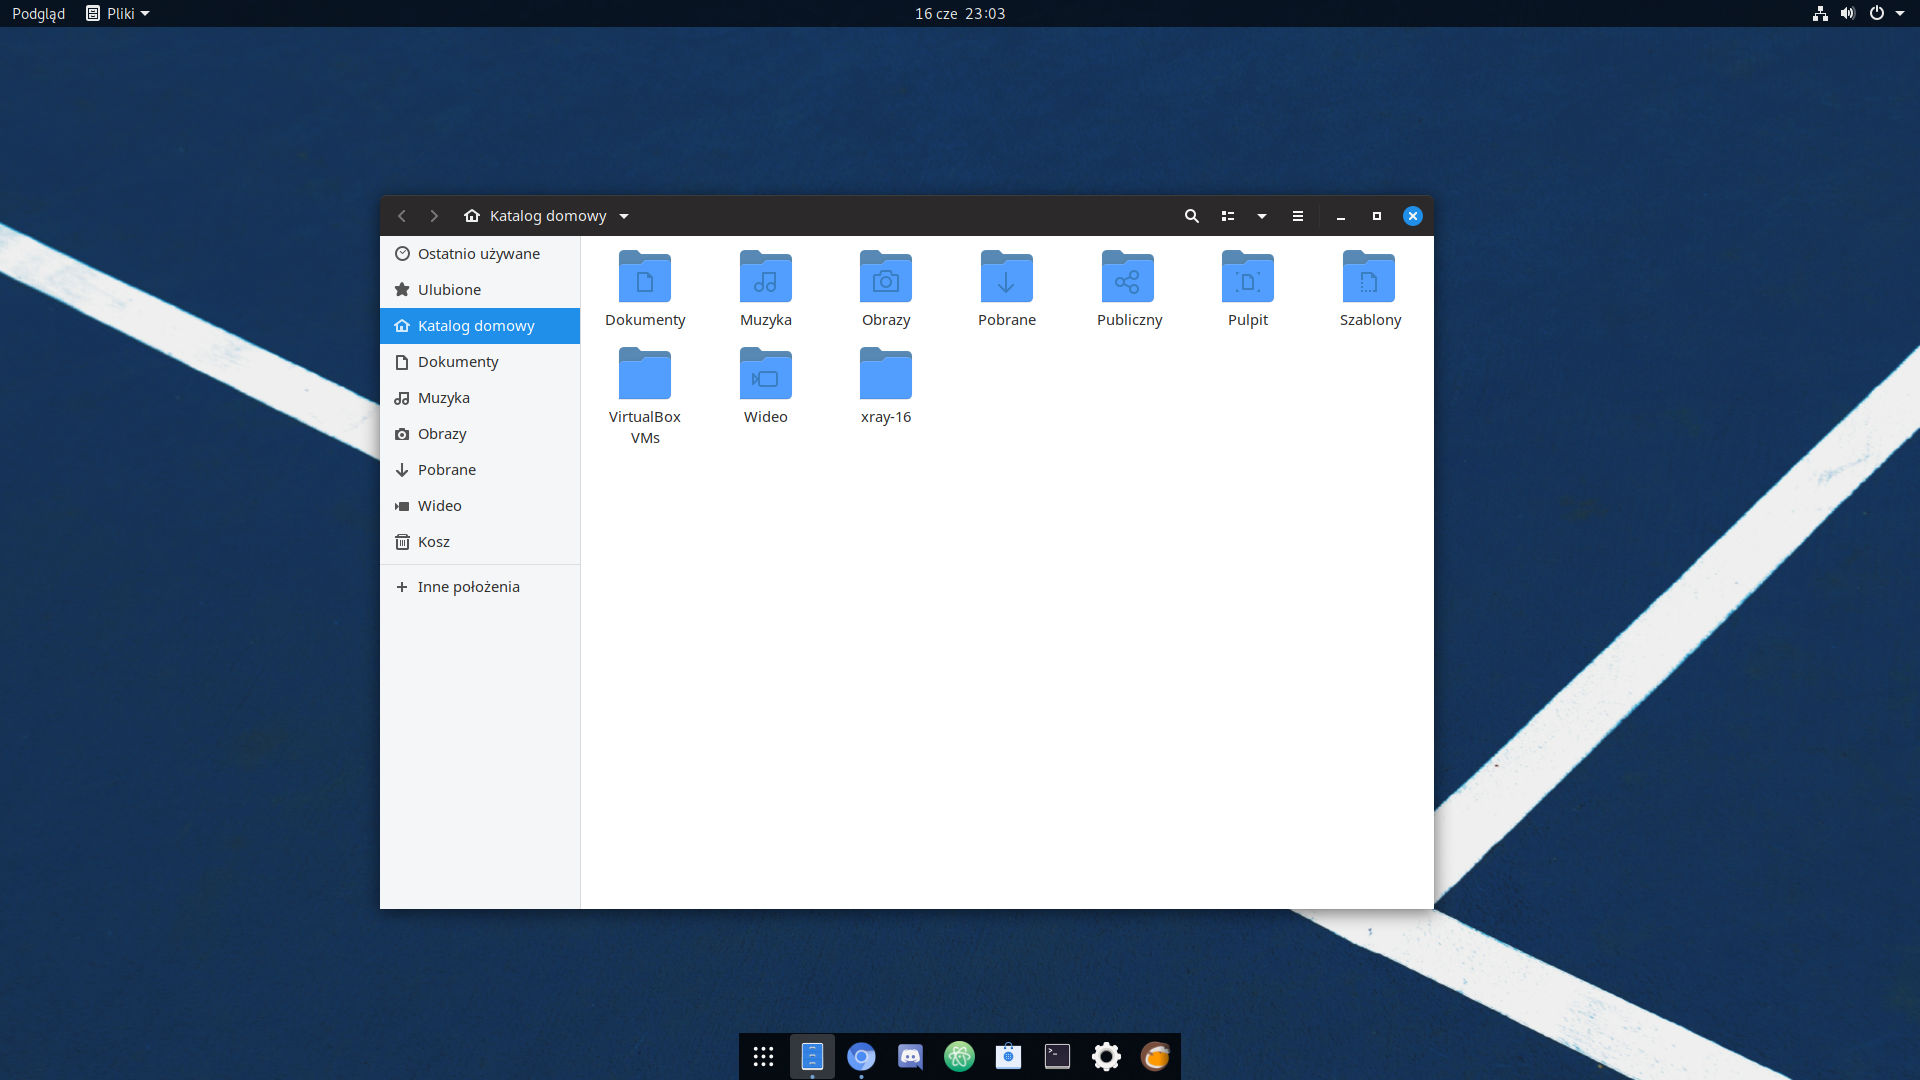The height and width of the screenshot is (1080, 1920).
Task: Maximize the Files window
Action: pyautogui.click(x=1377, y=216)
